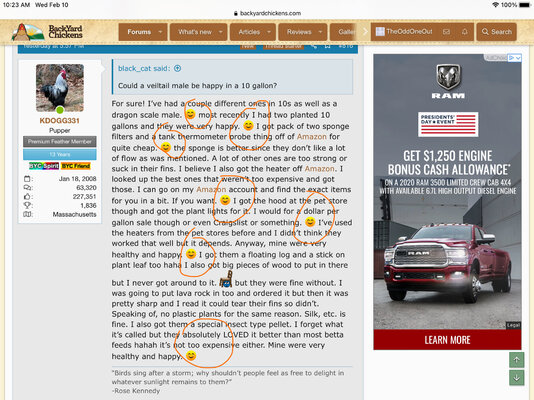
Task: Click the 13 Years badge
Action: (60, 154)
